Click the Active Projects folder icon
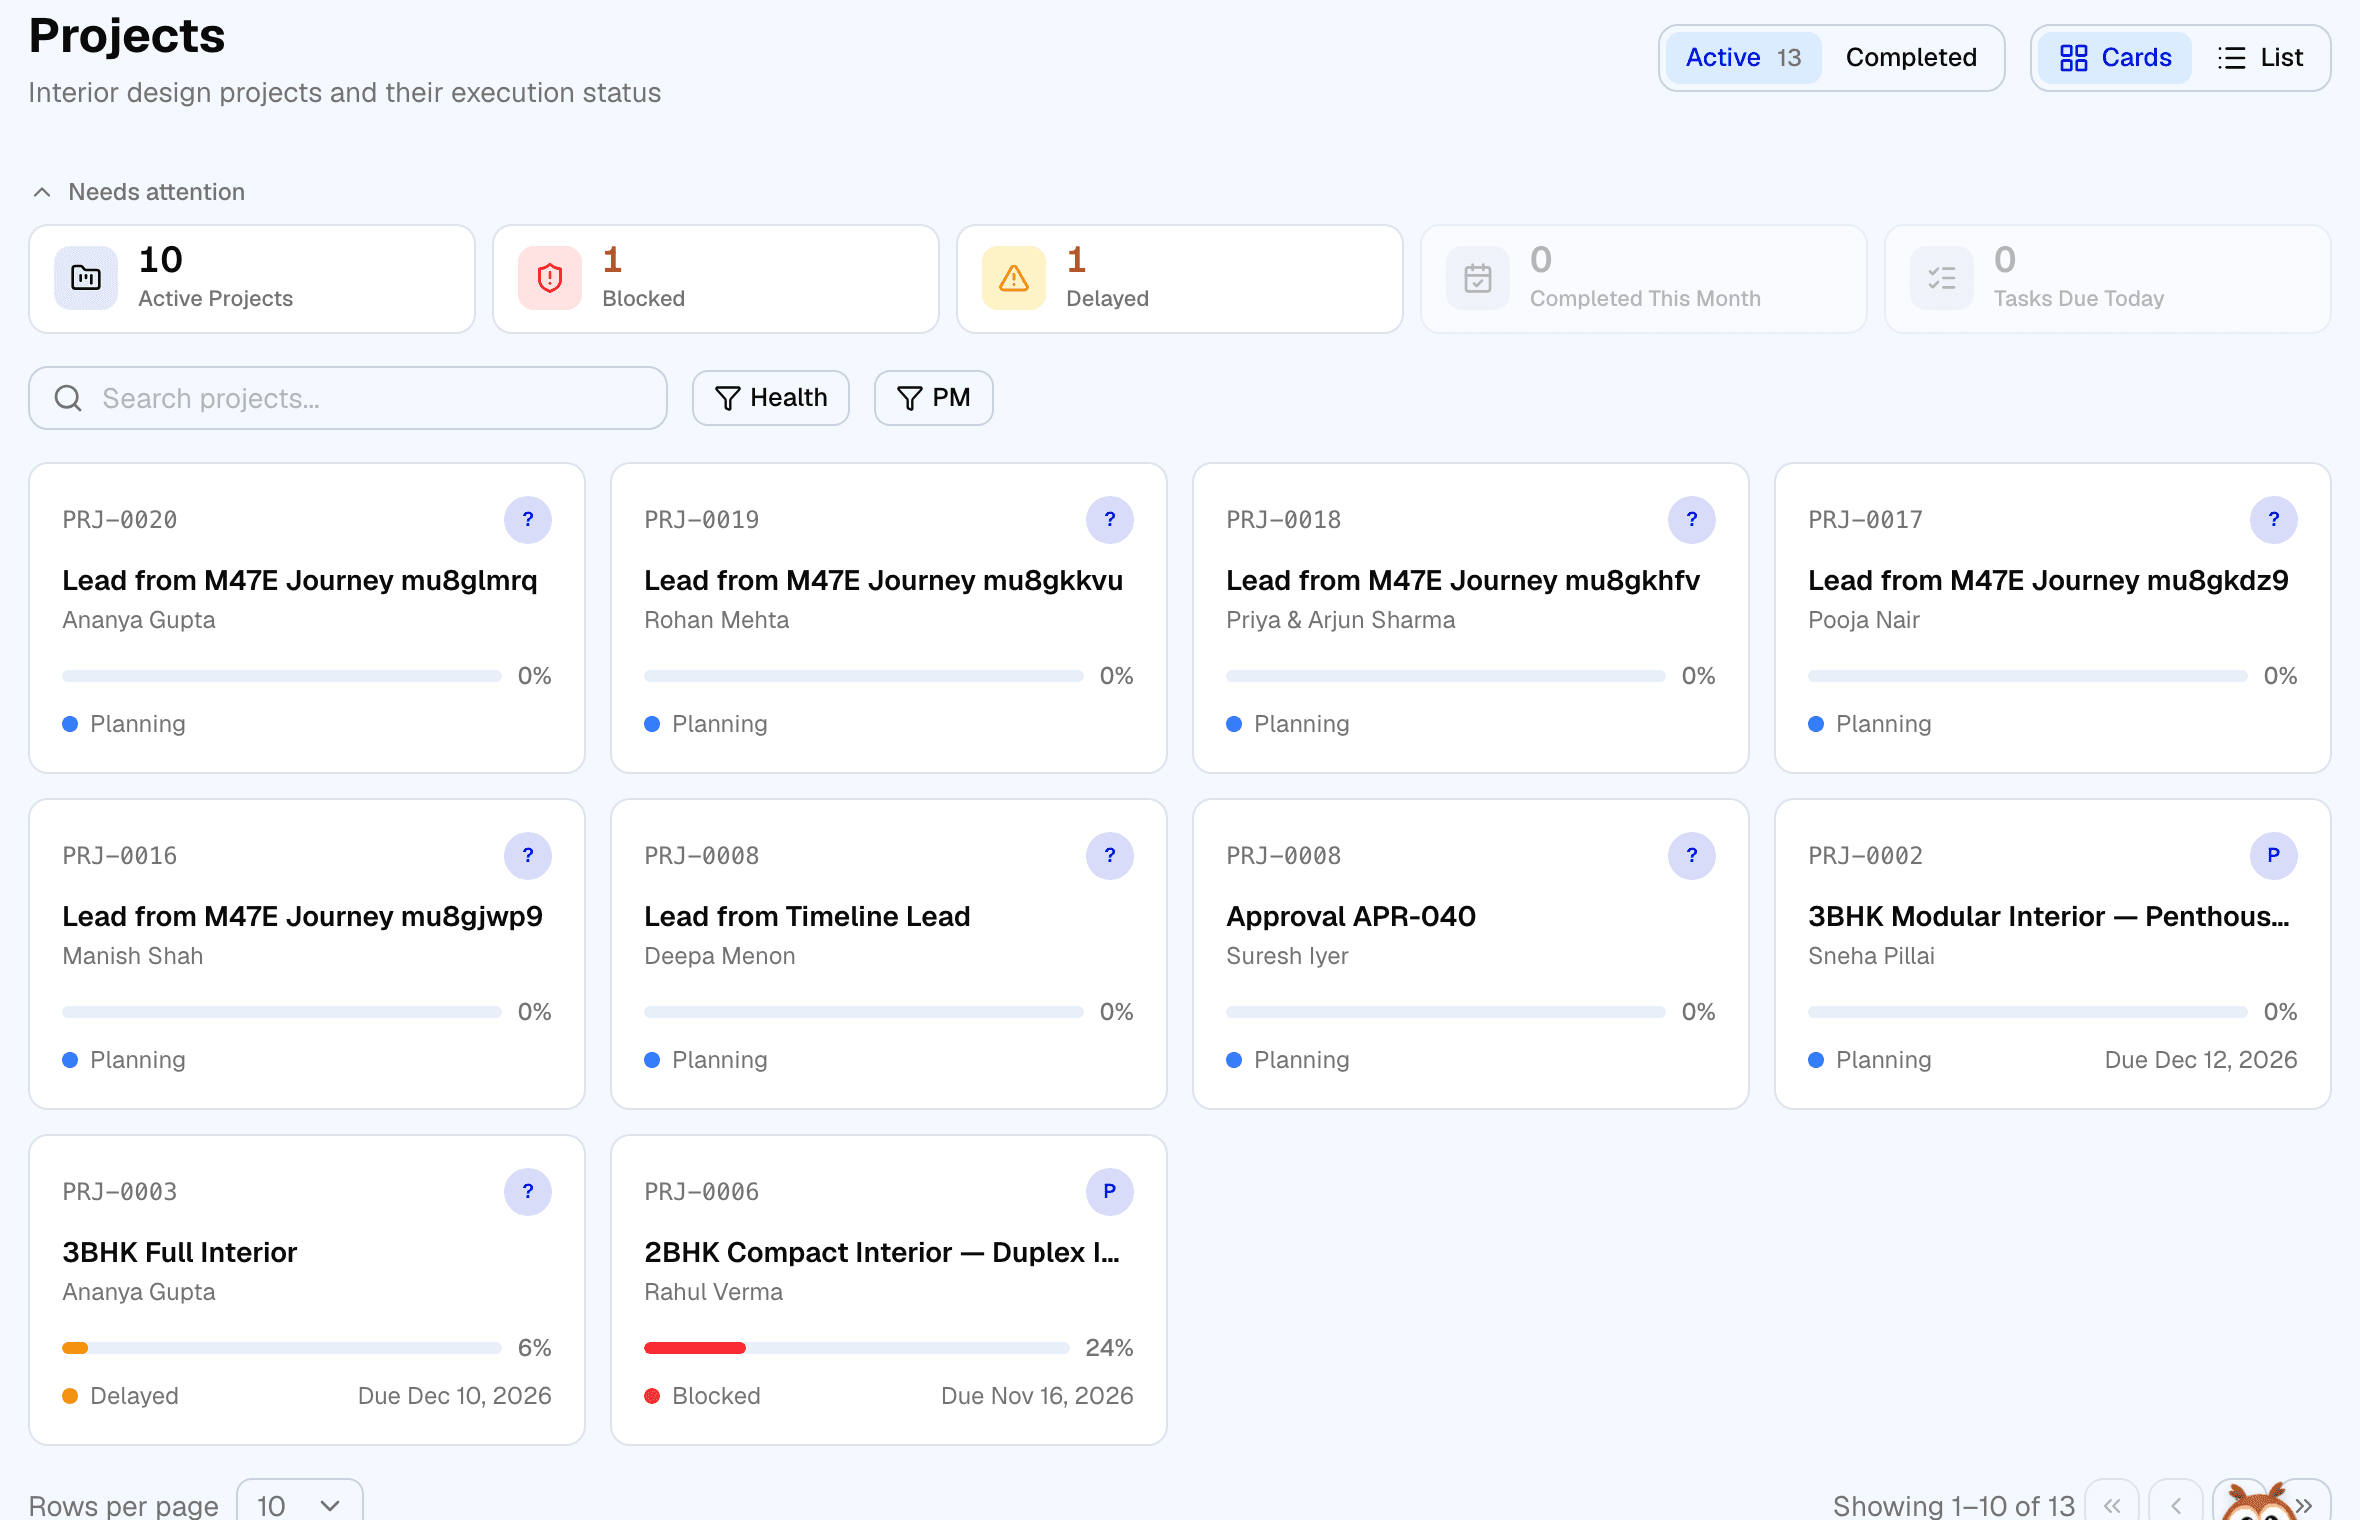The height and width of the screenshot is (1520, 2360). (x=86, y=278)
